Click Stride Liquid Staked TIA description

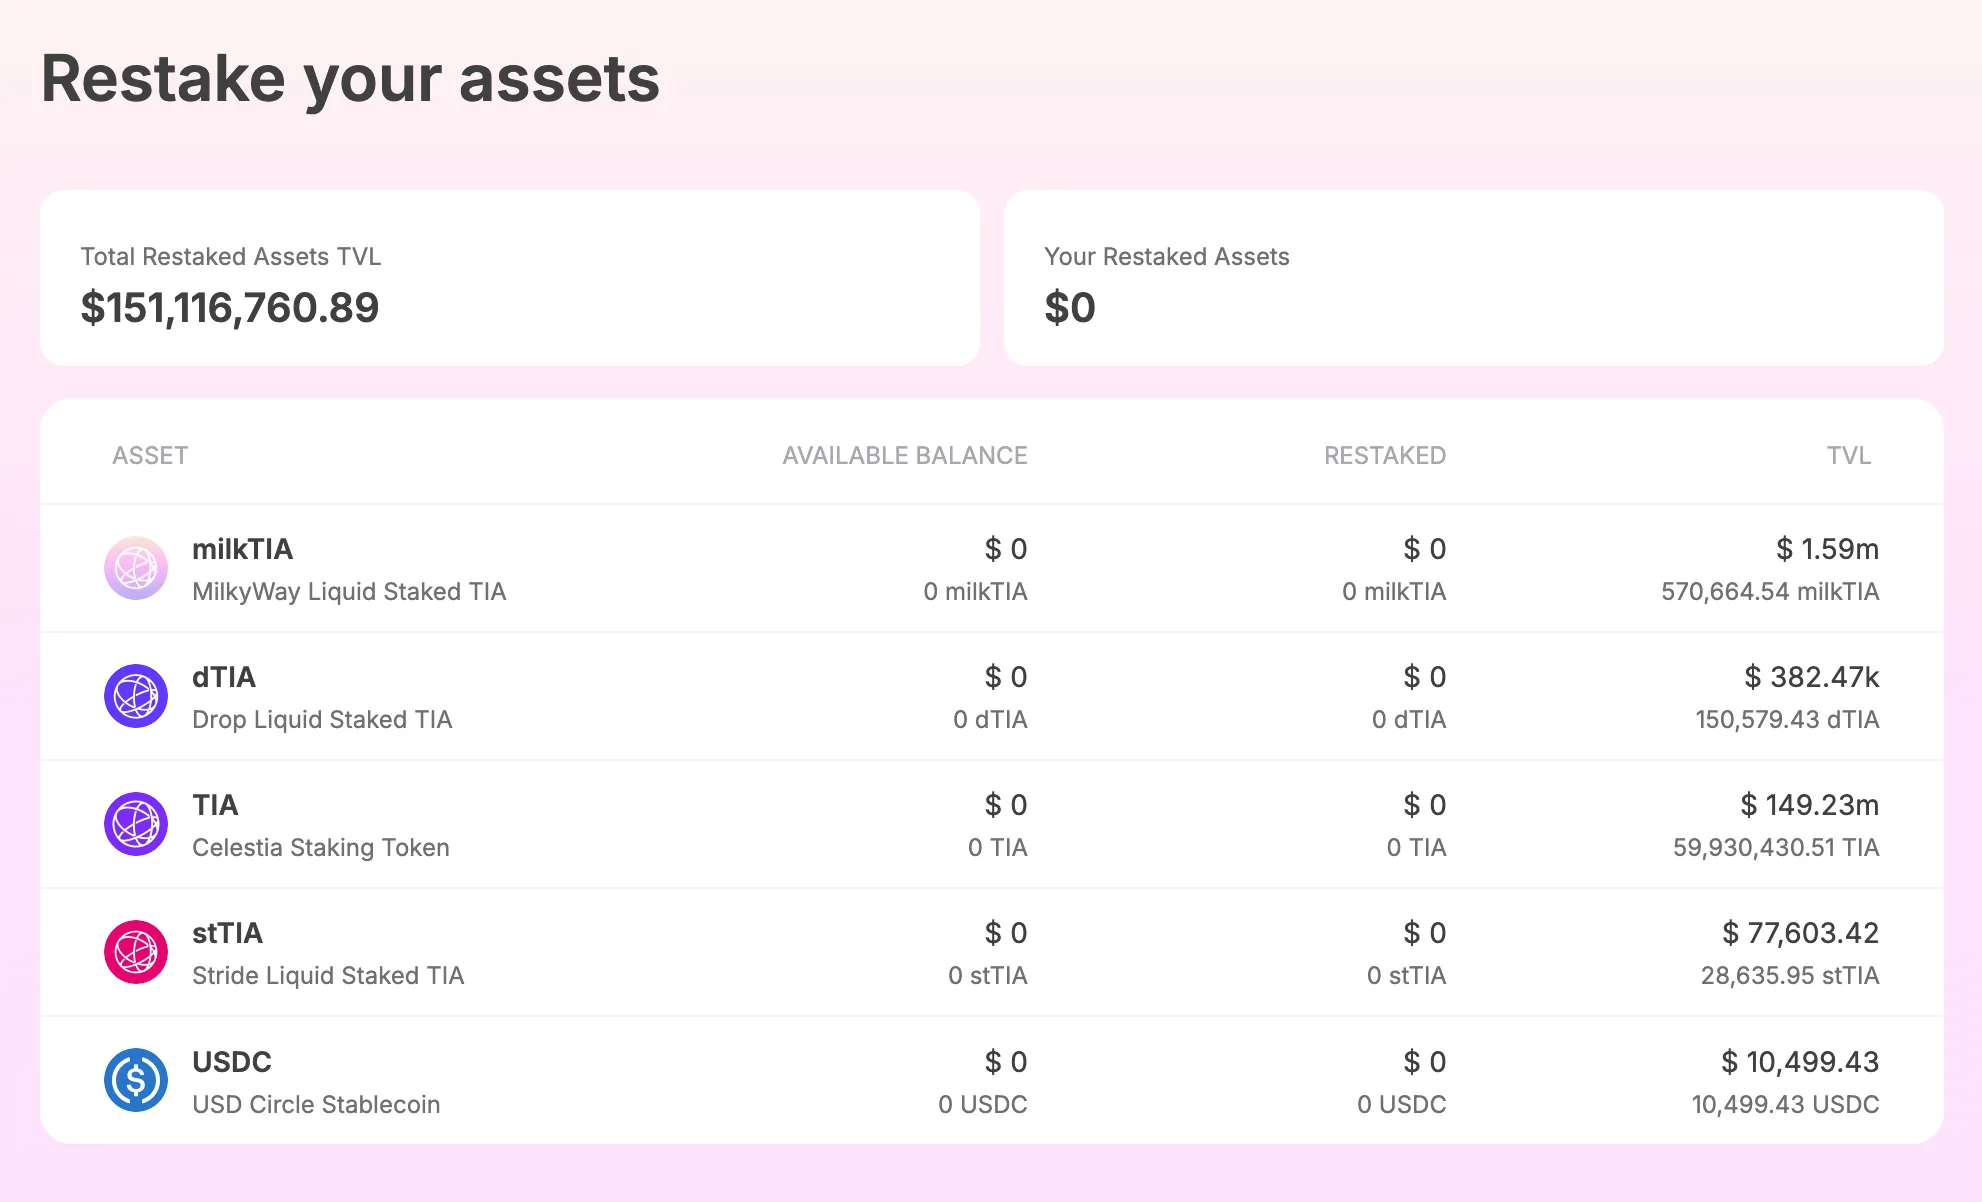click(x=328, y=975)
